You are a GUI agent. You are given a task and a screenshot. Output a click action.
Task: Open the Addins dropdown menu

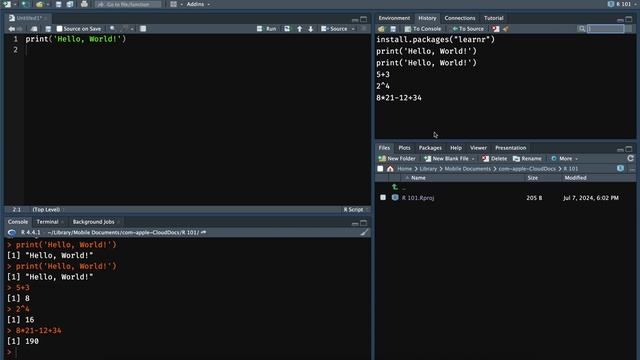198,4
